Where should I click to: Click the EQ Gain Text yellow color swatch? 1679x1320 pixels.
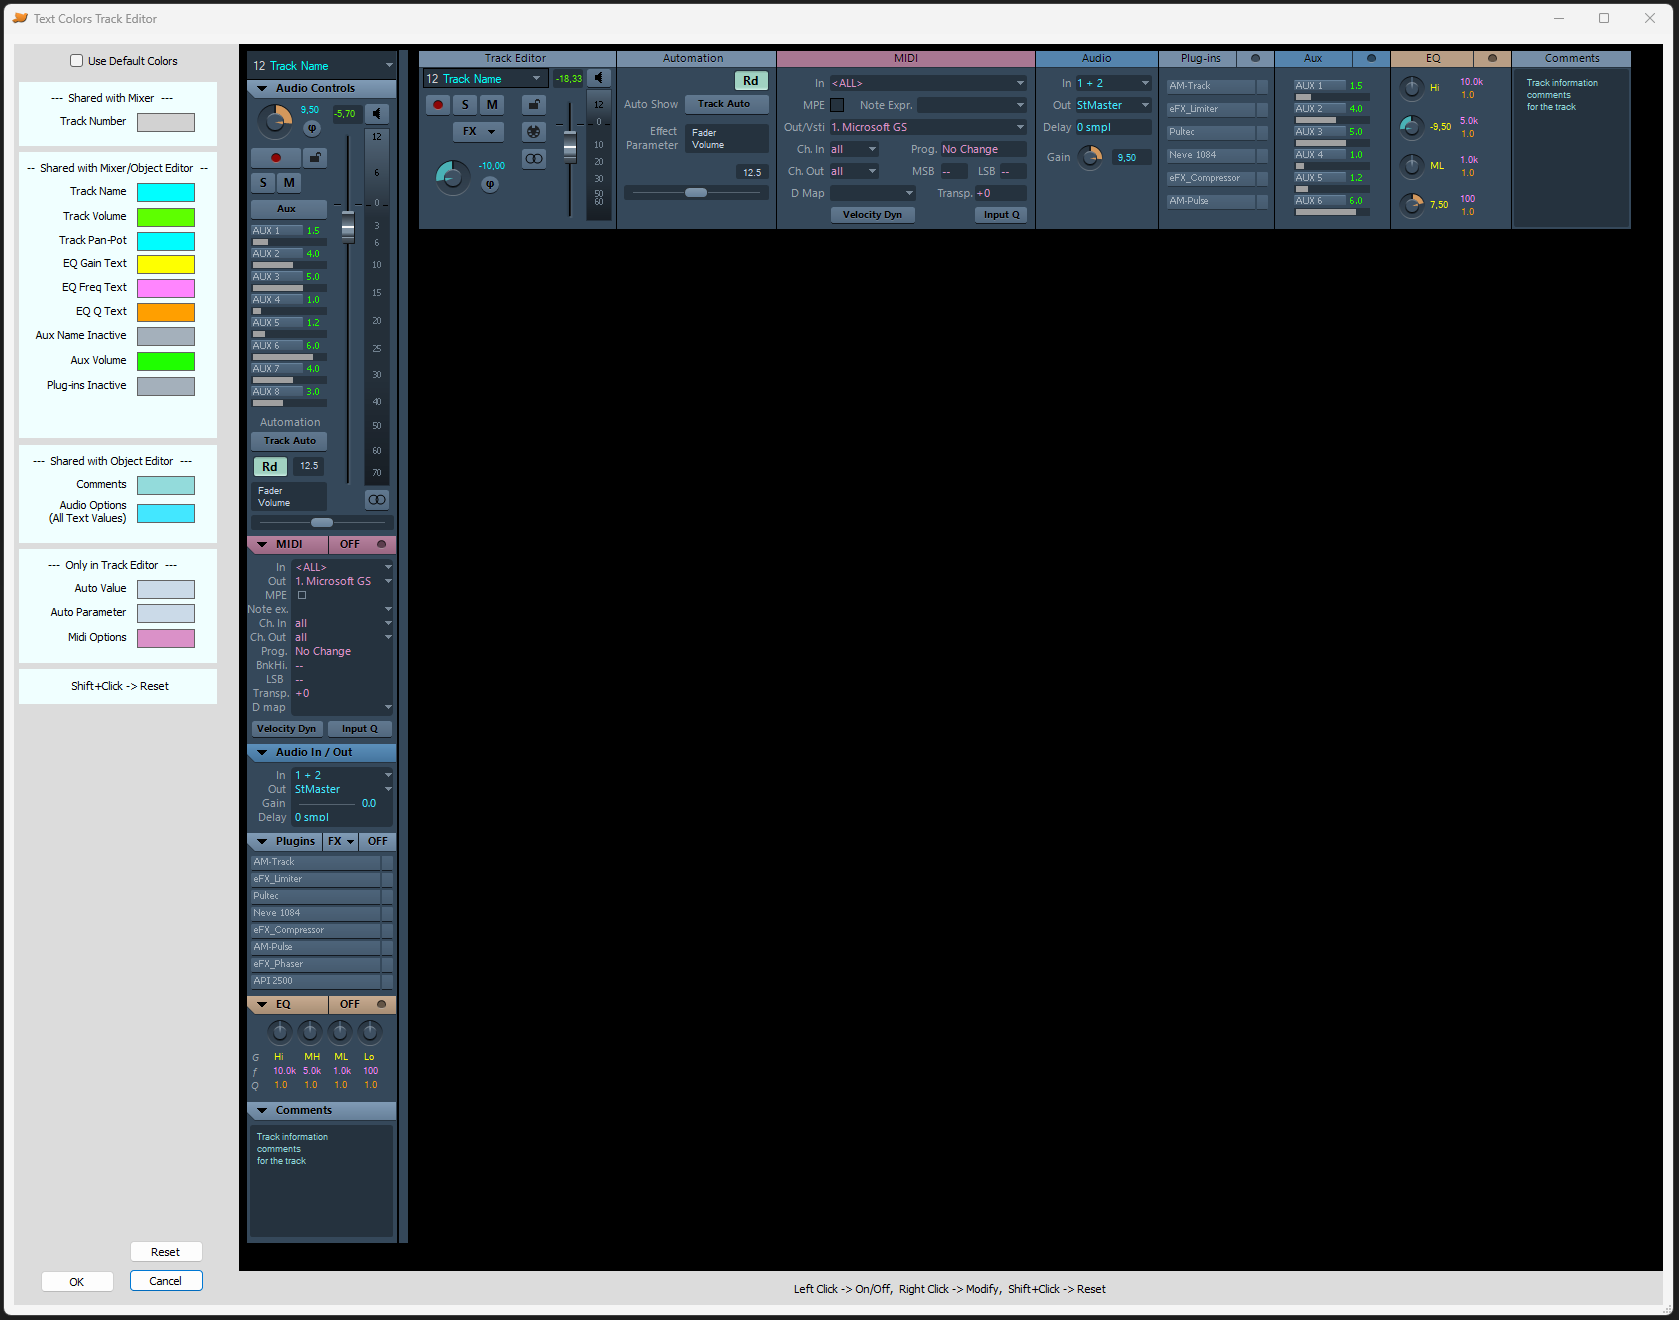(x=166, y=264)
